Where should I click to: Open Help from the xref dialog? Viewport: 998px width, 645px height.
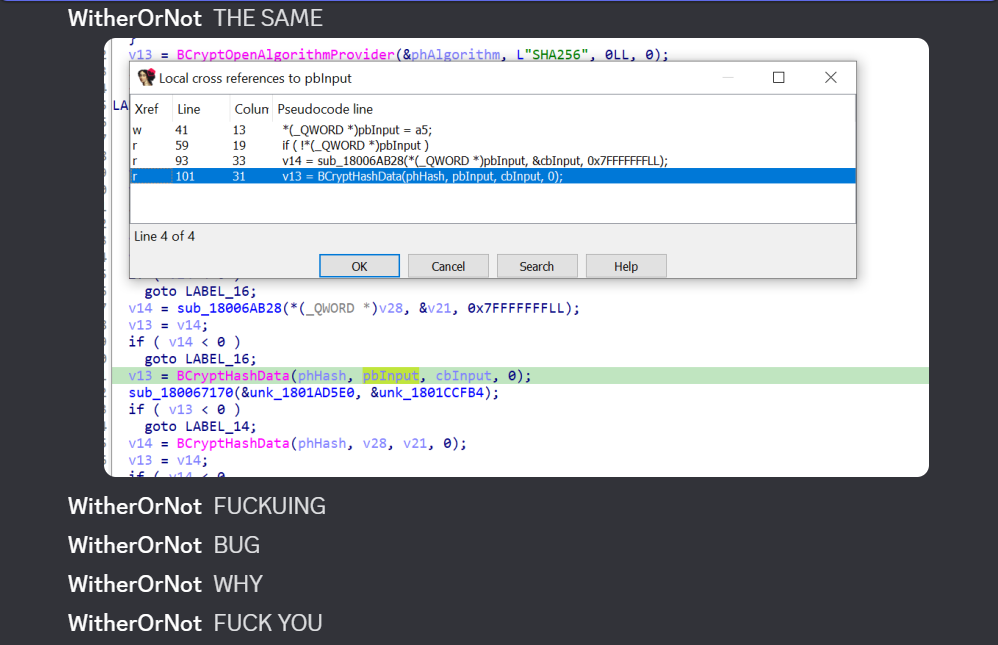[626, 266]
